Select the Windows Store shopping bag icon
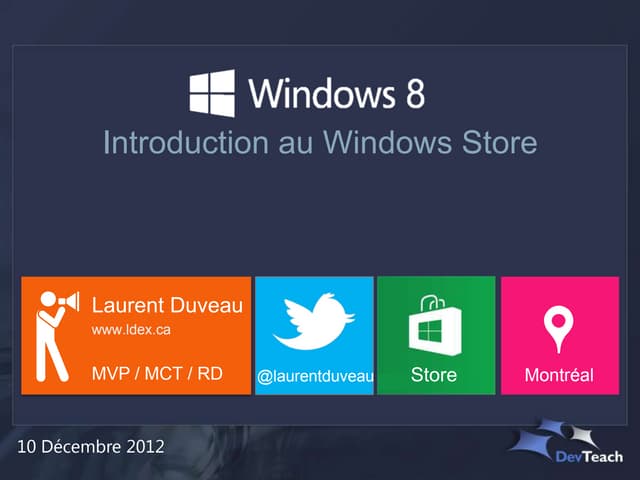Image resolution: width=640 pixels, height=480 pixels. point(436,325)
